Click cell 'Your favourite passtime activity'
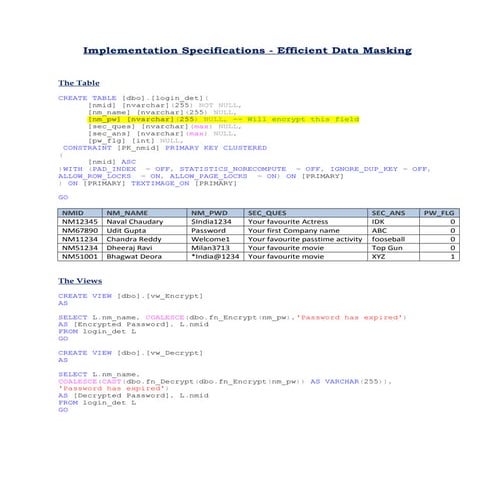Viewport: 495px width, 495px height. tap(306, 239)
